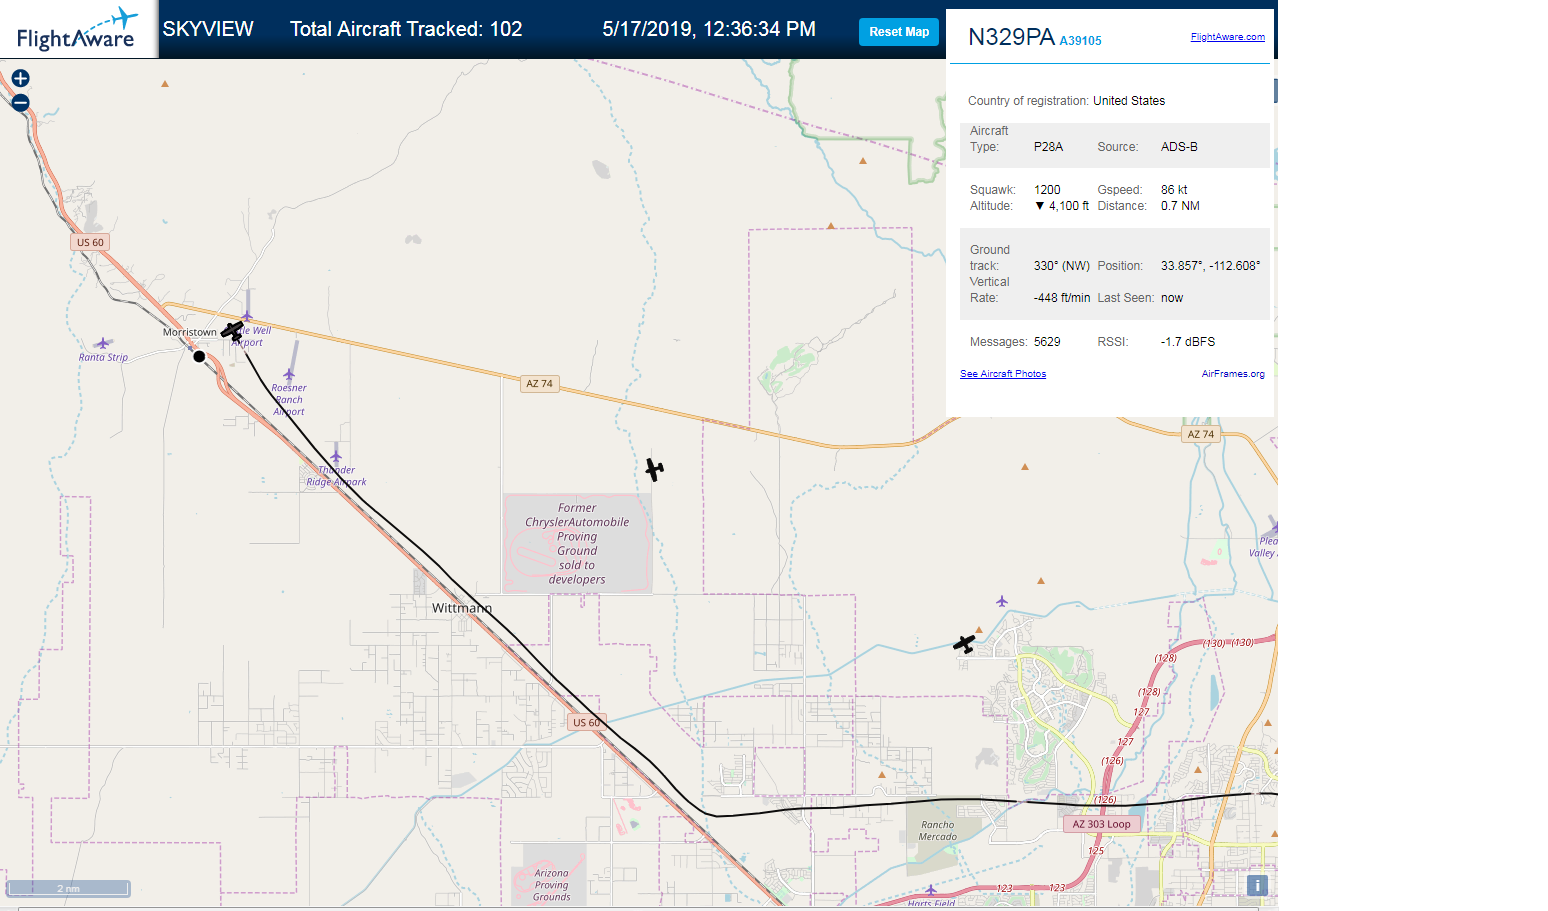Image resolution: width=1548 pixels, height=911 pixels.
Task: Click the Harts Field airport icon
Action: [x=930, y=889]
